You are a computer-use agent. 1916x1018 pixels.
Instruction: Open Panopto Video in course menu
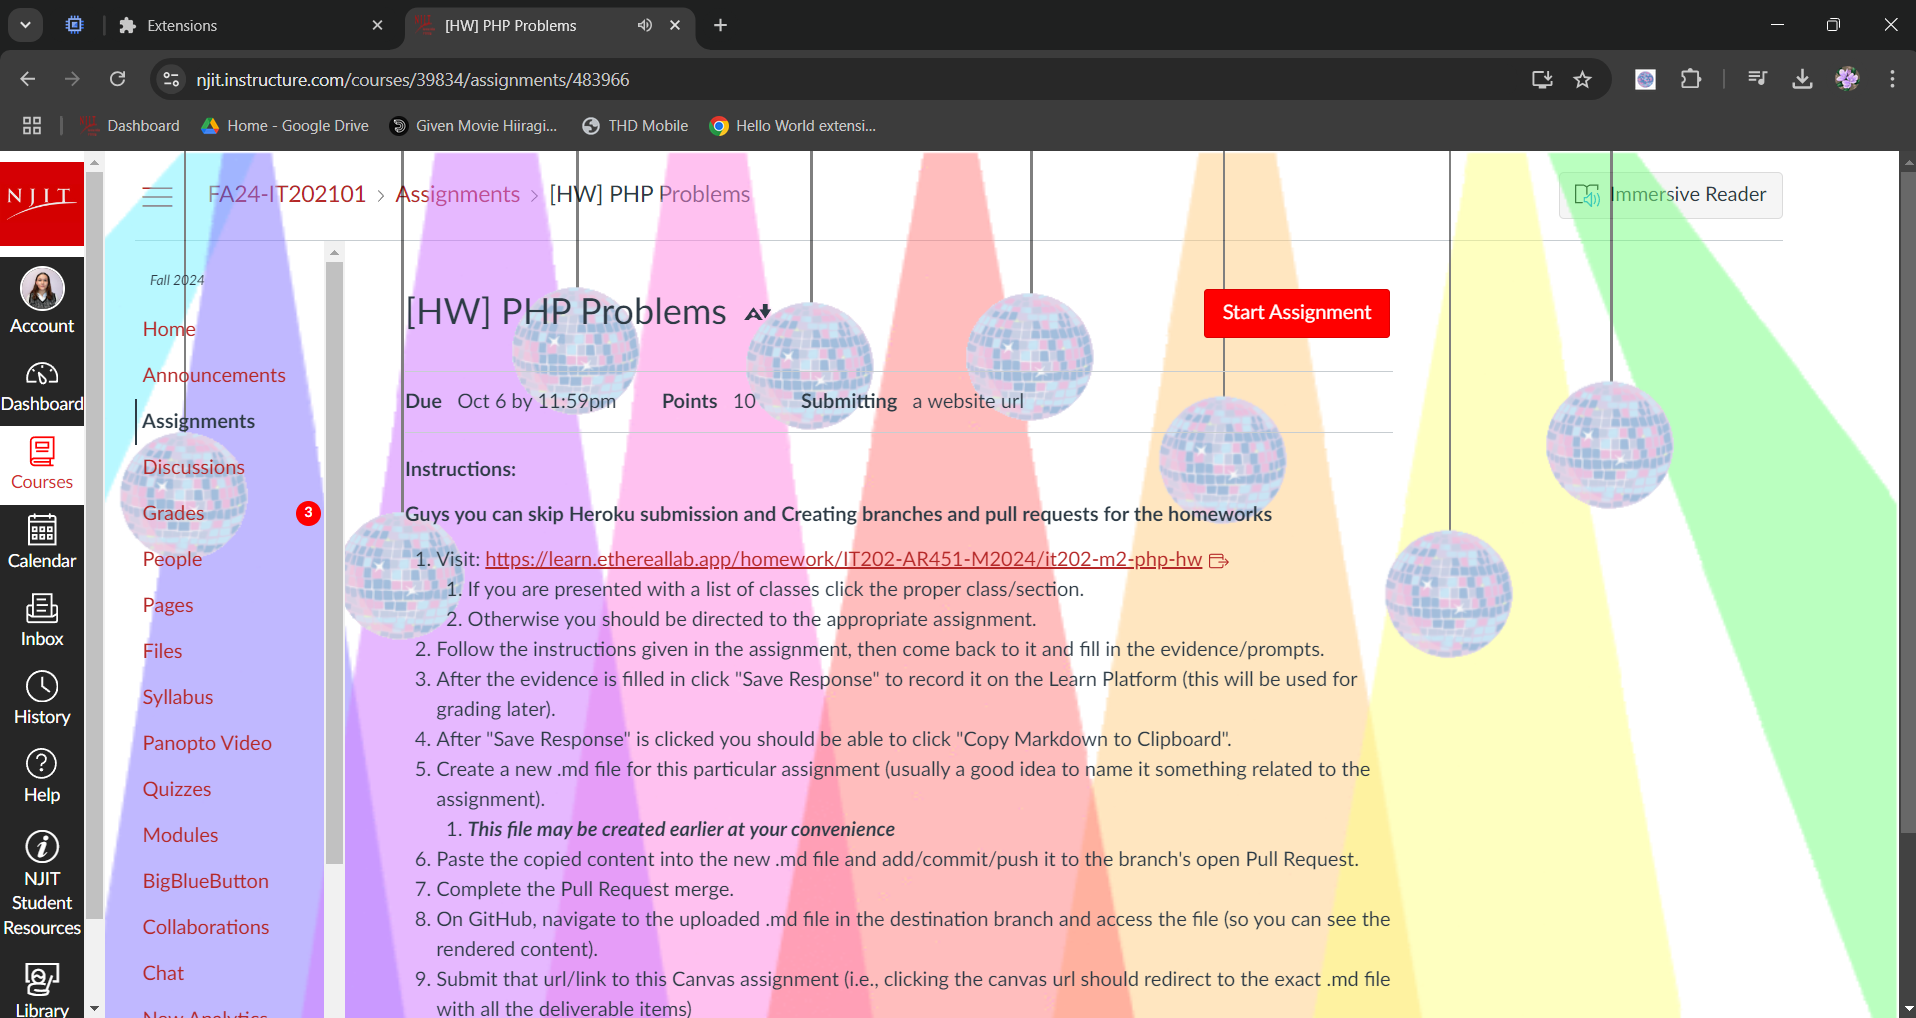click(x=207, y=743)
